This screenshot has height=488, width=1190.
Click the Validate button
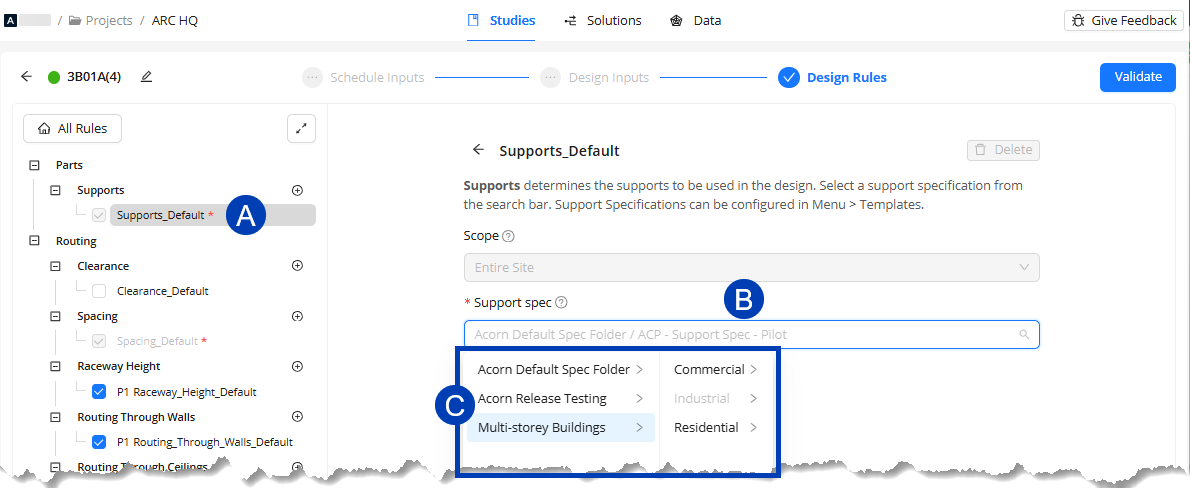coord(1138,77)
